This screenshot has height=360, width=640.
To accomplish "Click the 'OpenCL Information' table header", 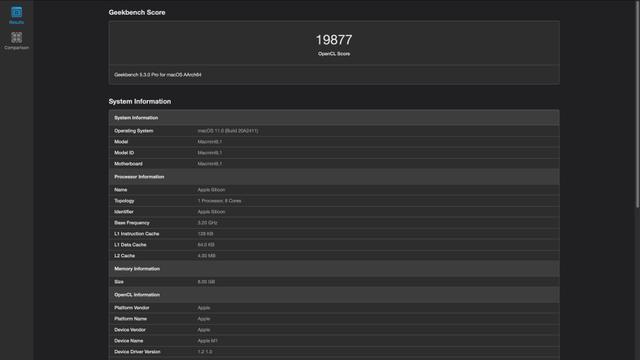I will [334, 295].
